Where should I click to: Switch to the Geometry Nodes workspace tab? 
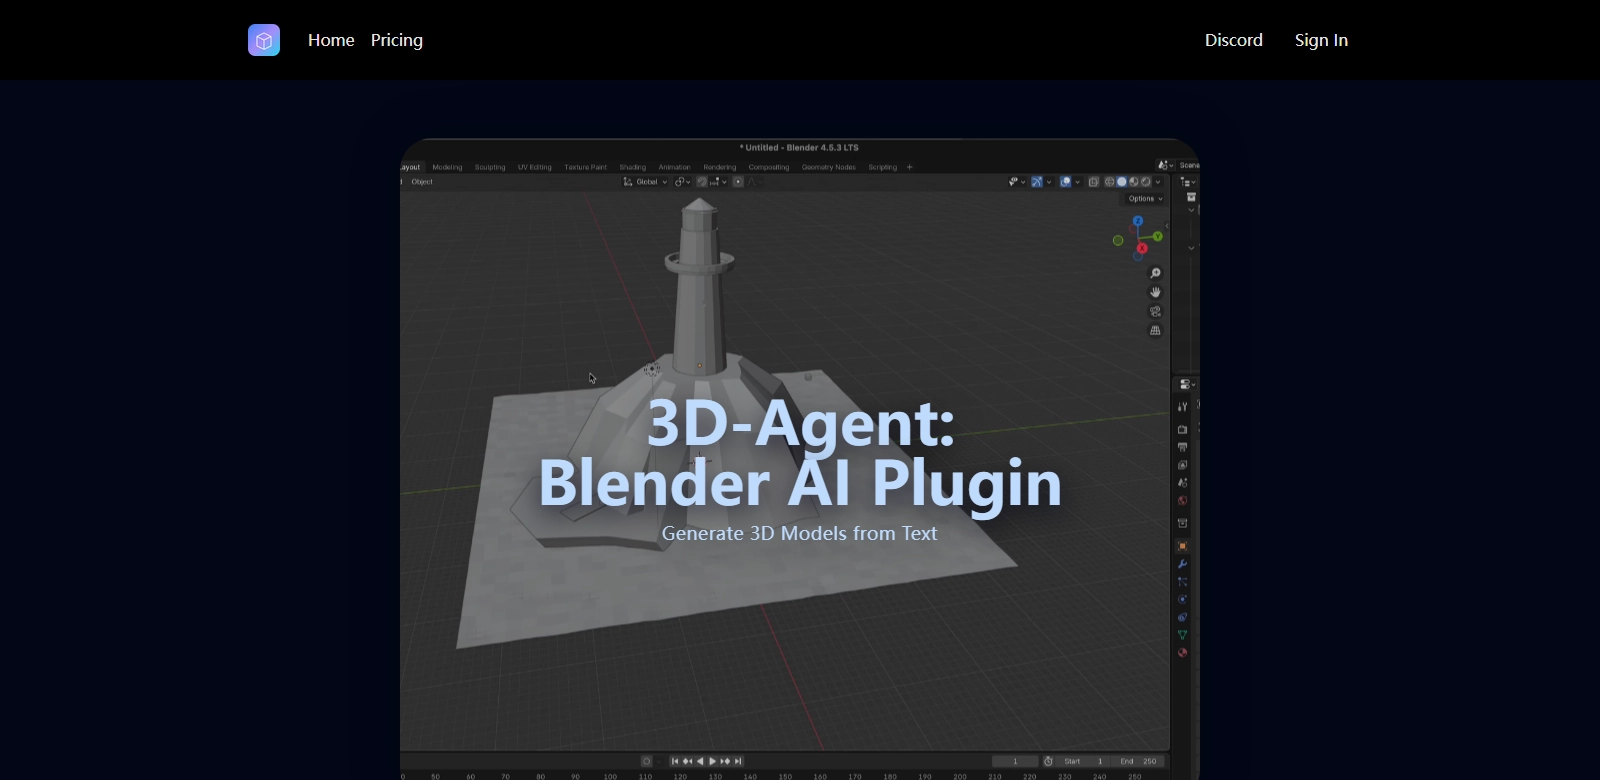pos(829,167)
